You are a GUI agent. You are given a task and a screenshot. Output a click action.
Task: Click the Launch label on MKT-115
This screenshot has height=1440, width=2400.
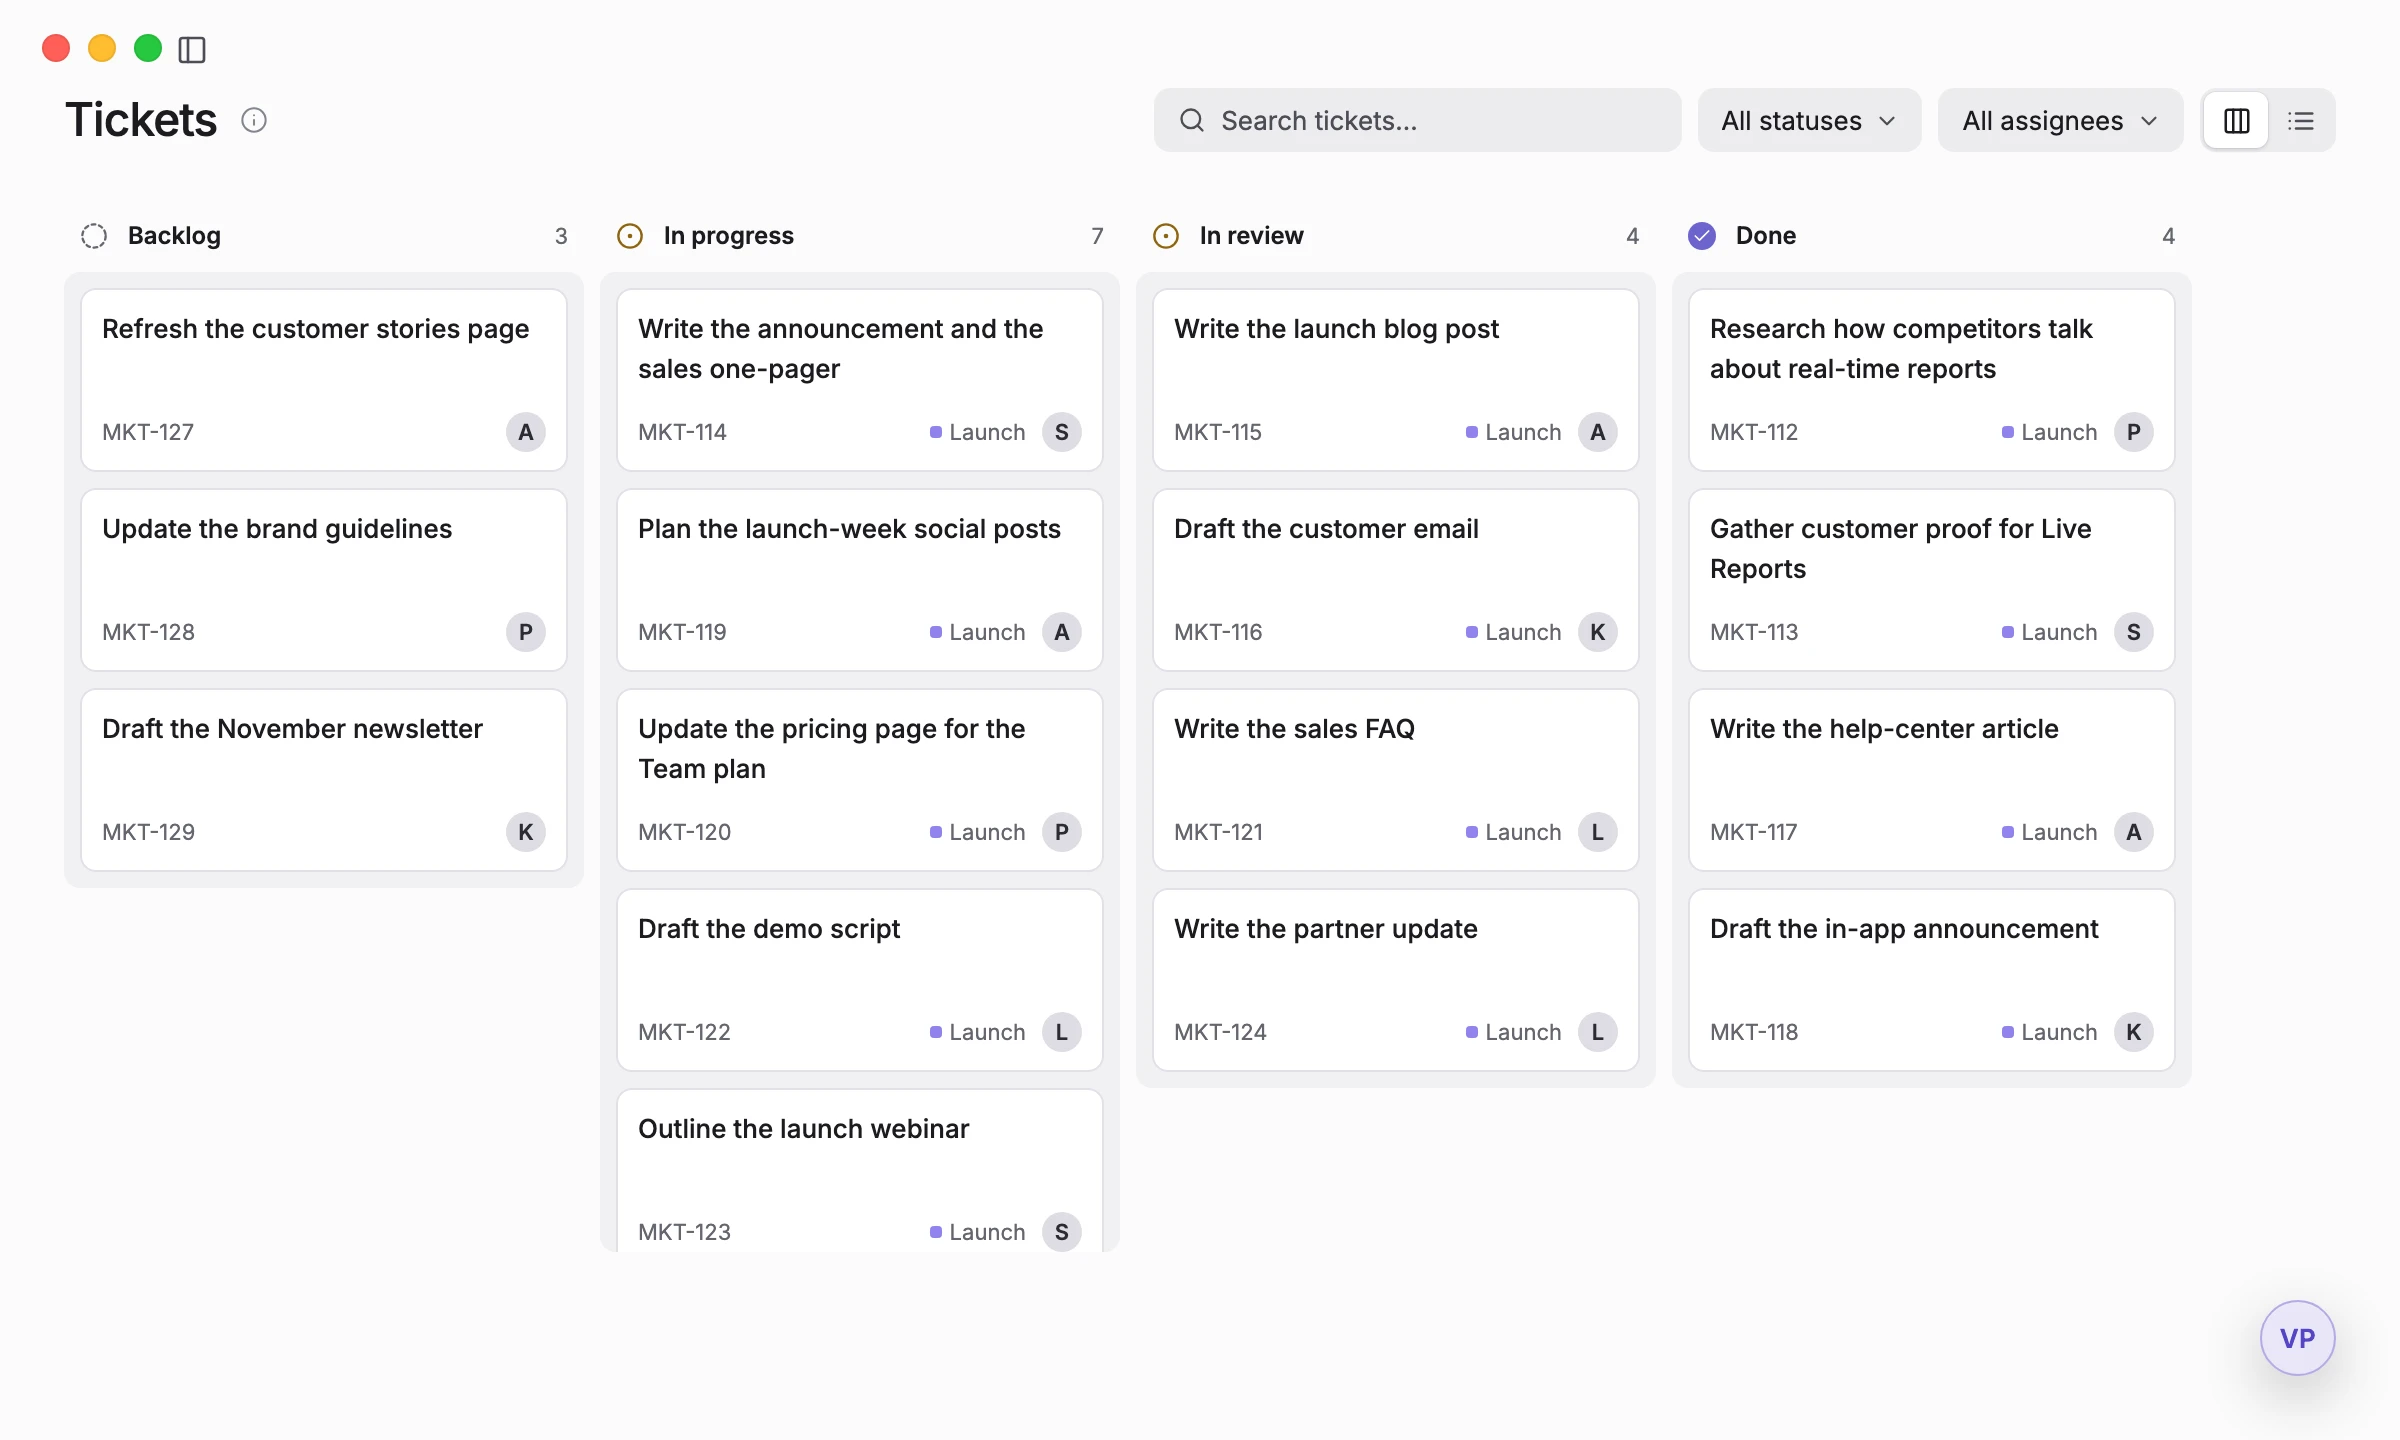coord(1513,432)
